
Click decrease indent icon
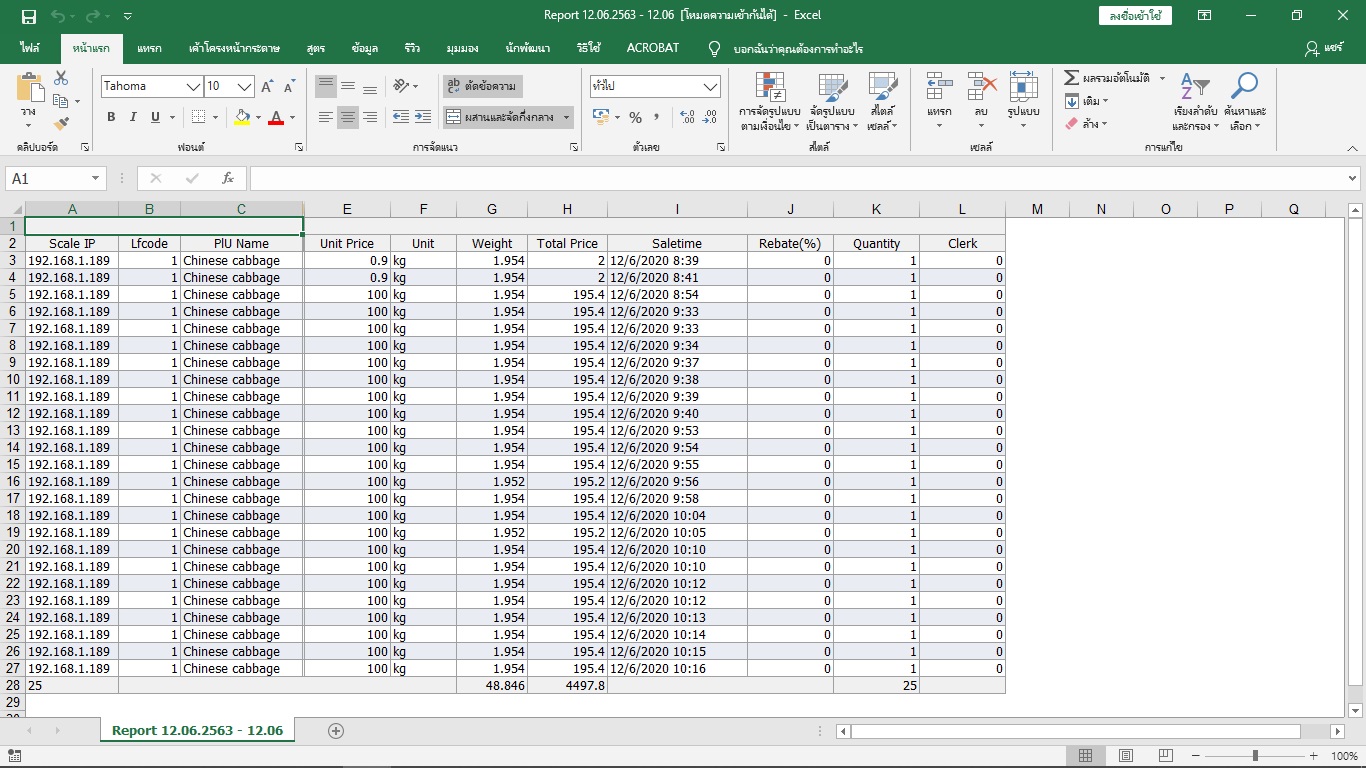[x=401, y=117]
